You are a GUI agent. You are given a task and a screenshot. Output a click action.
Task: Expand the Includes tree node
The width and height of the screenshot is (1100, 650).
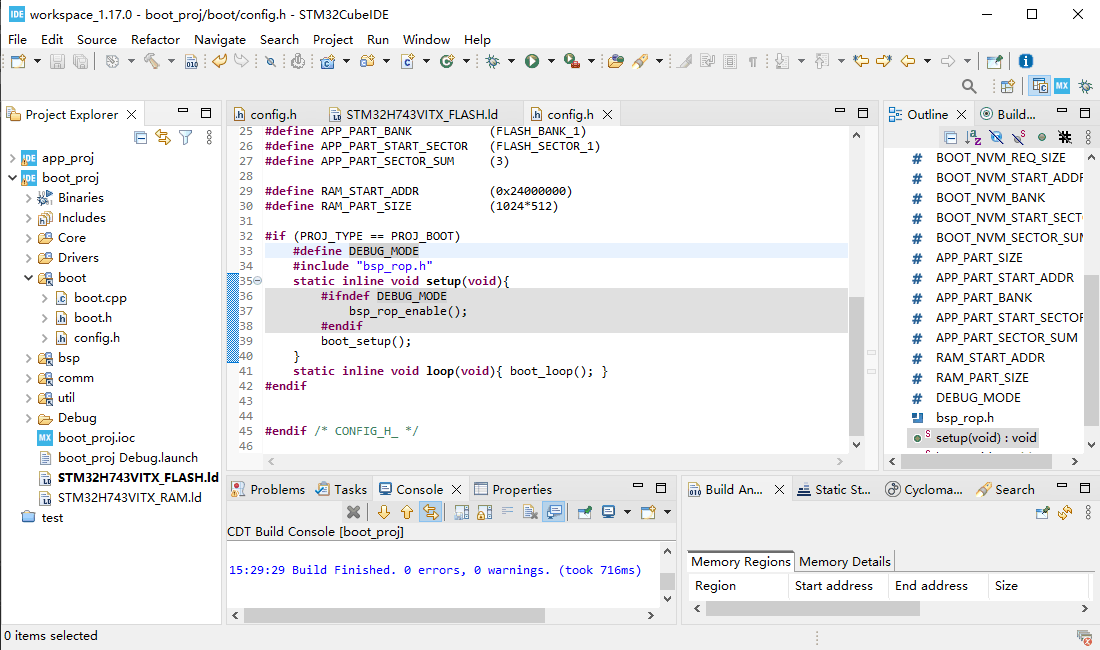29,217
